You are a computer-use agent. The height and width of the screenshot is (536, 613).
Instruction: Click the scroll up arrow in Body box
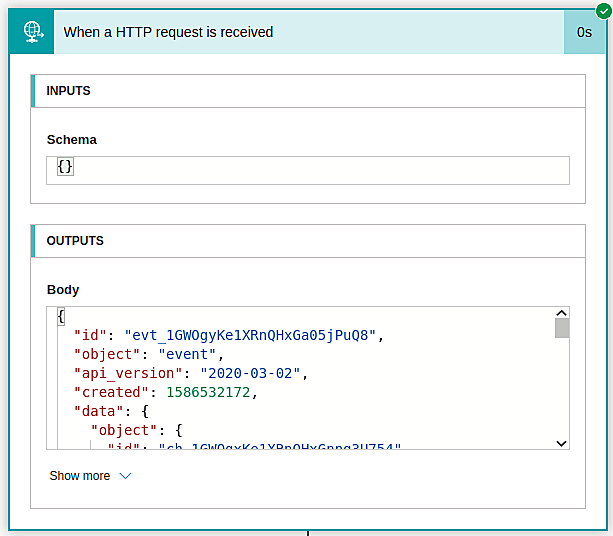pos(561,314)
